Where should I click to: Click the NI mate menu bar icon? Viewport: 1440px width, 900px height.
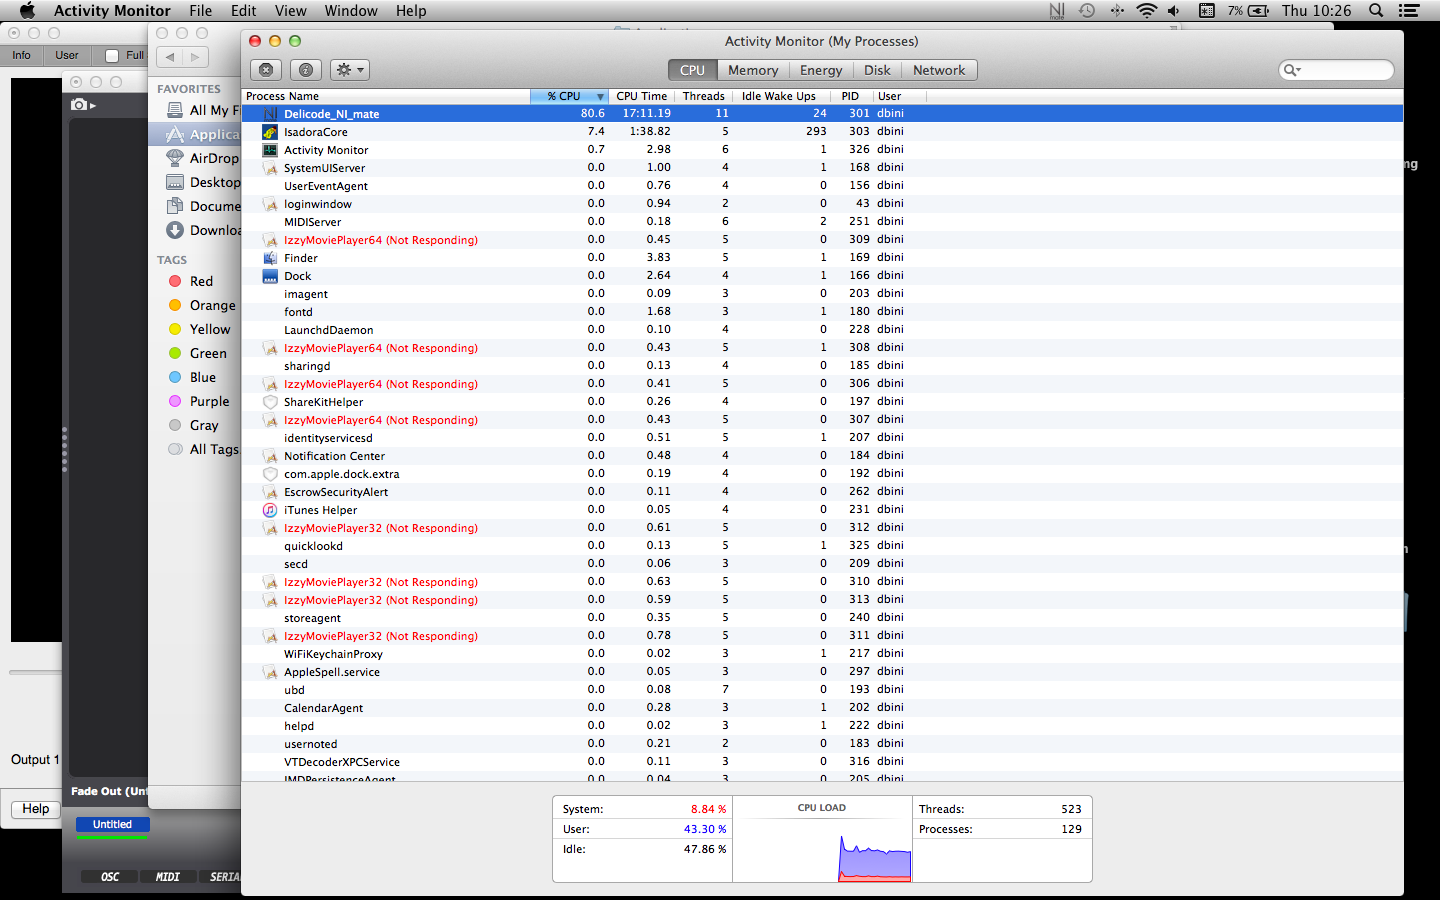1057,11
